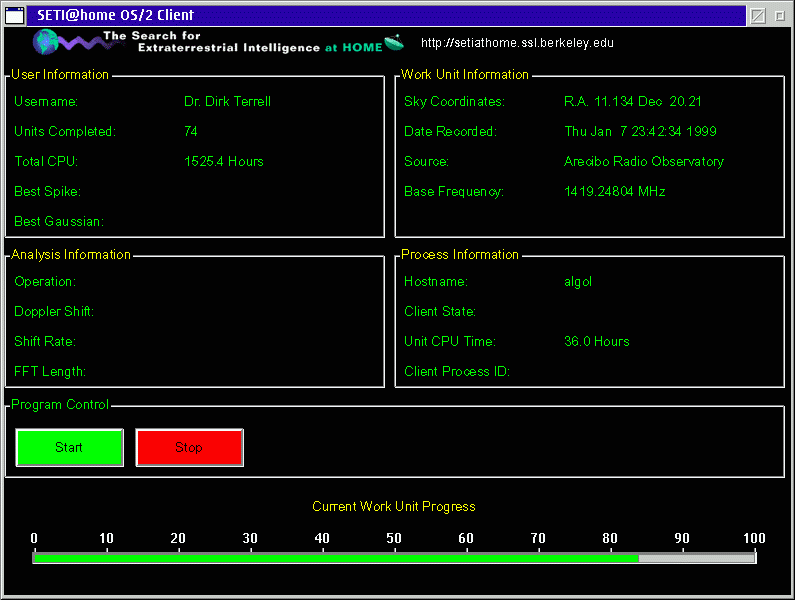Select the date Thu Jan 7 23:42:34 1999

tap(640, 131)
